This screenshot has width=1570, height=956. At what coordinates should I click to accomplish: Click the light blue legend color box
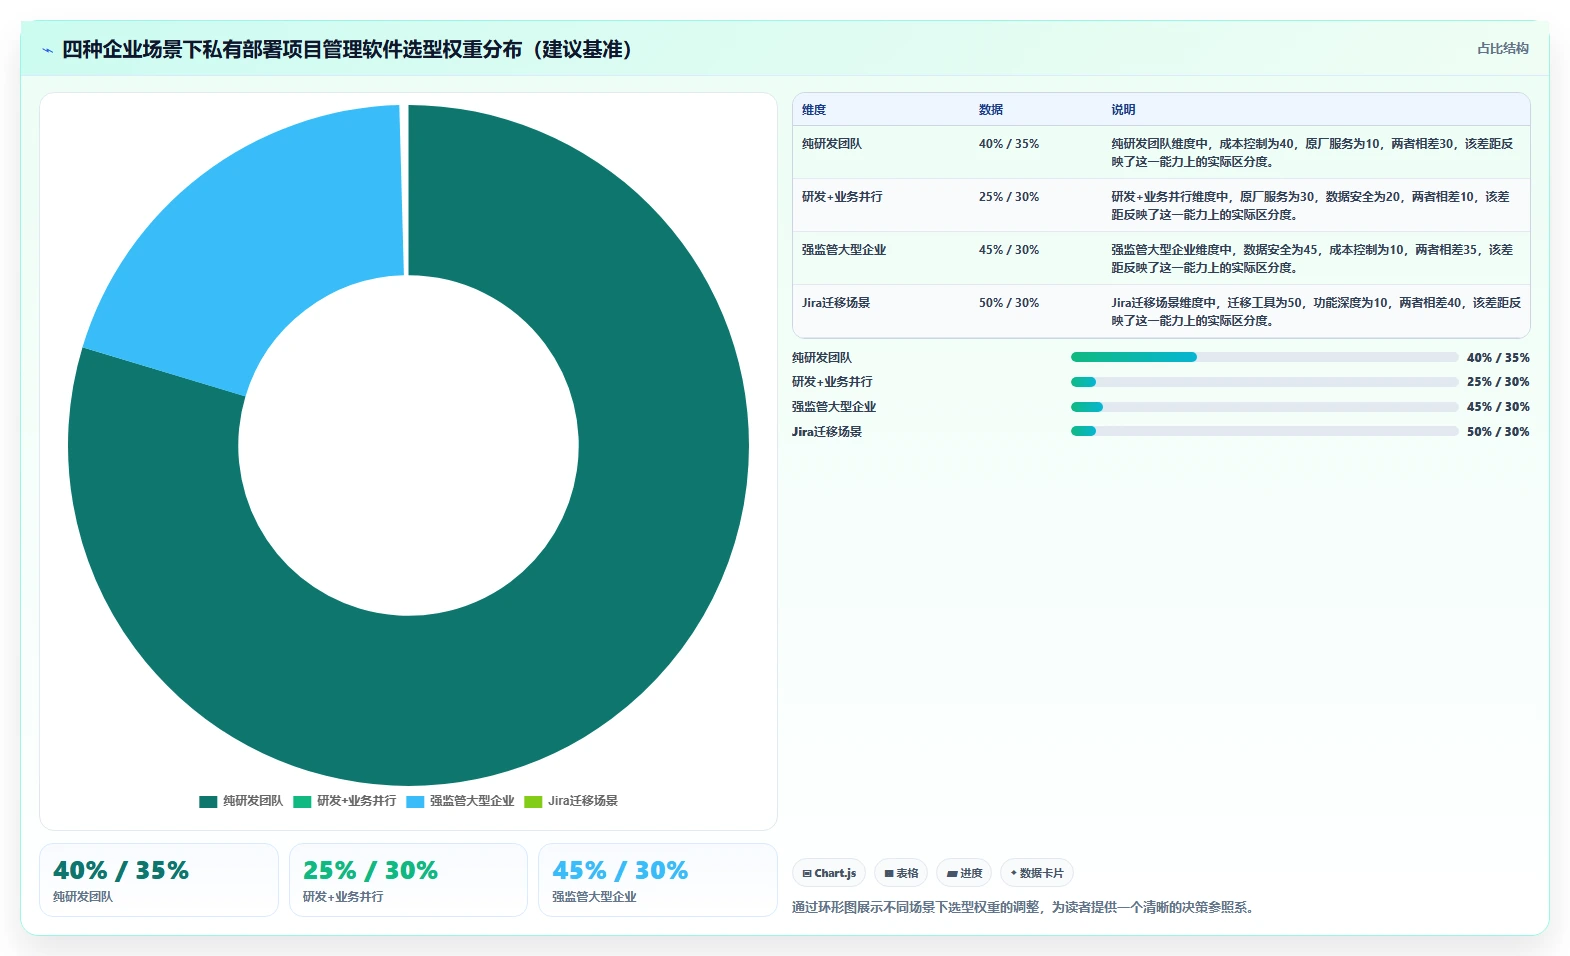[415, 801]
